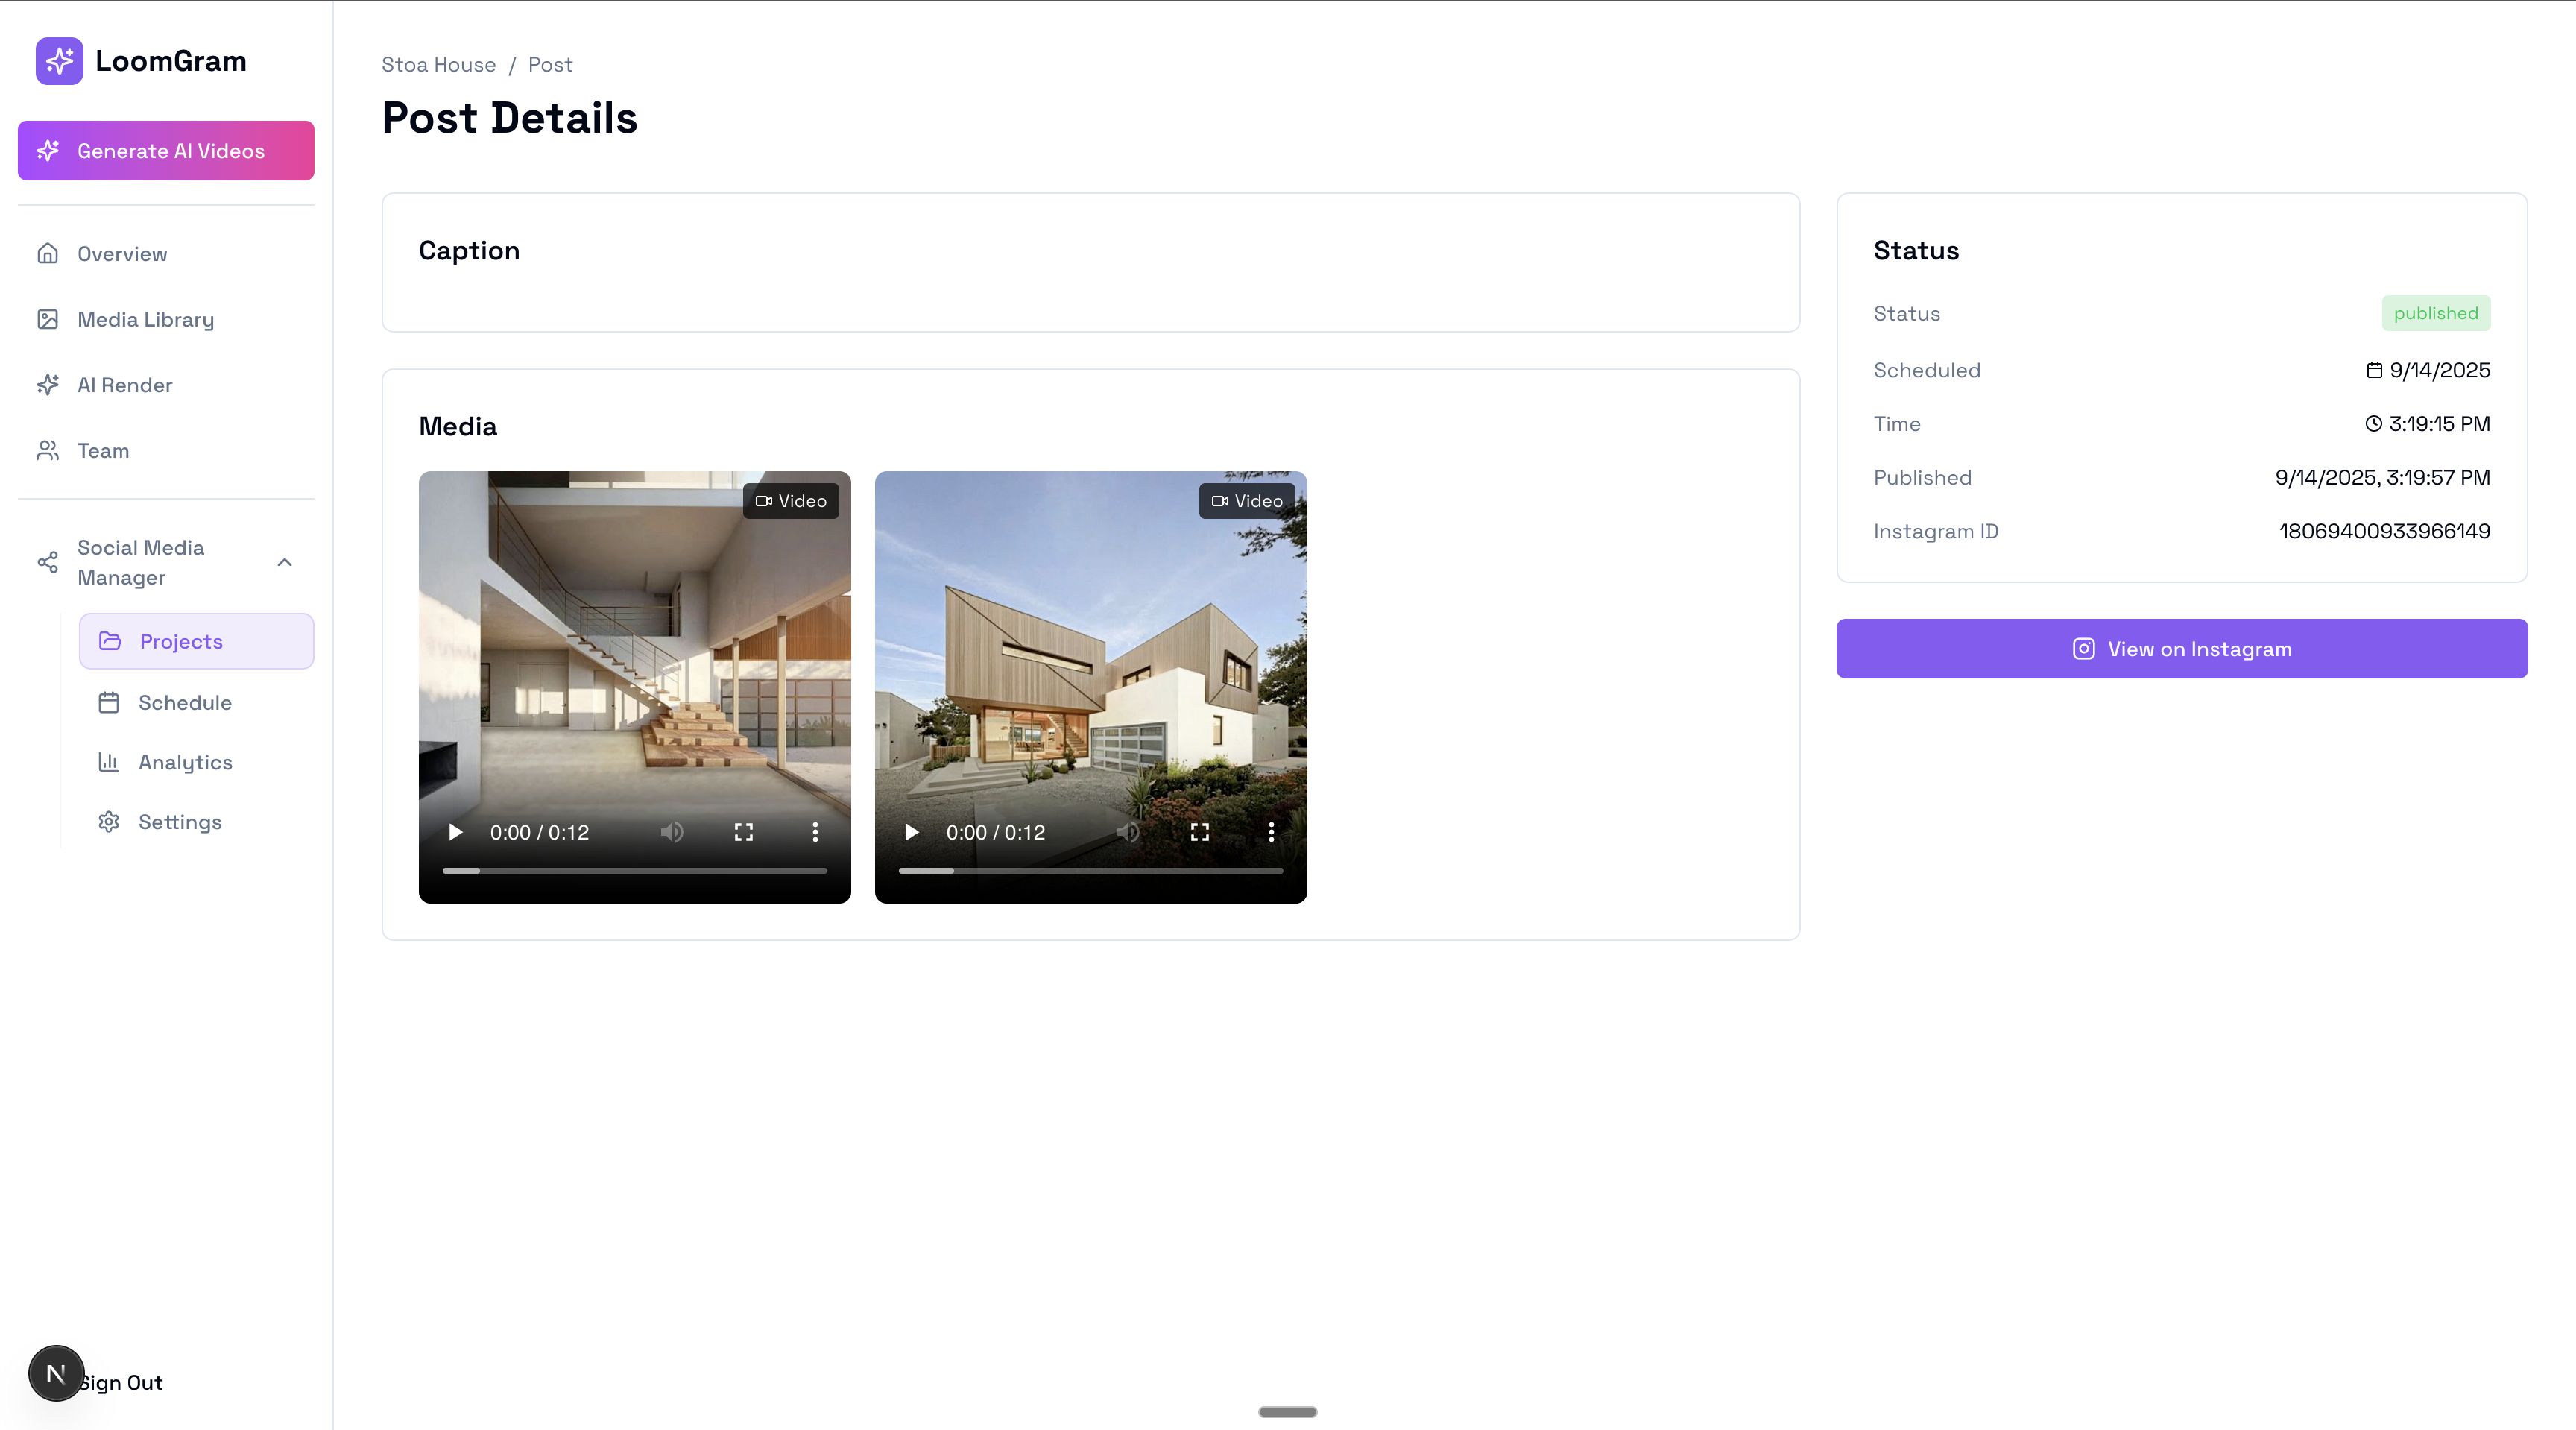Open the Media Library page
This screenshot has height=1430, width=2576.
145,320
